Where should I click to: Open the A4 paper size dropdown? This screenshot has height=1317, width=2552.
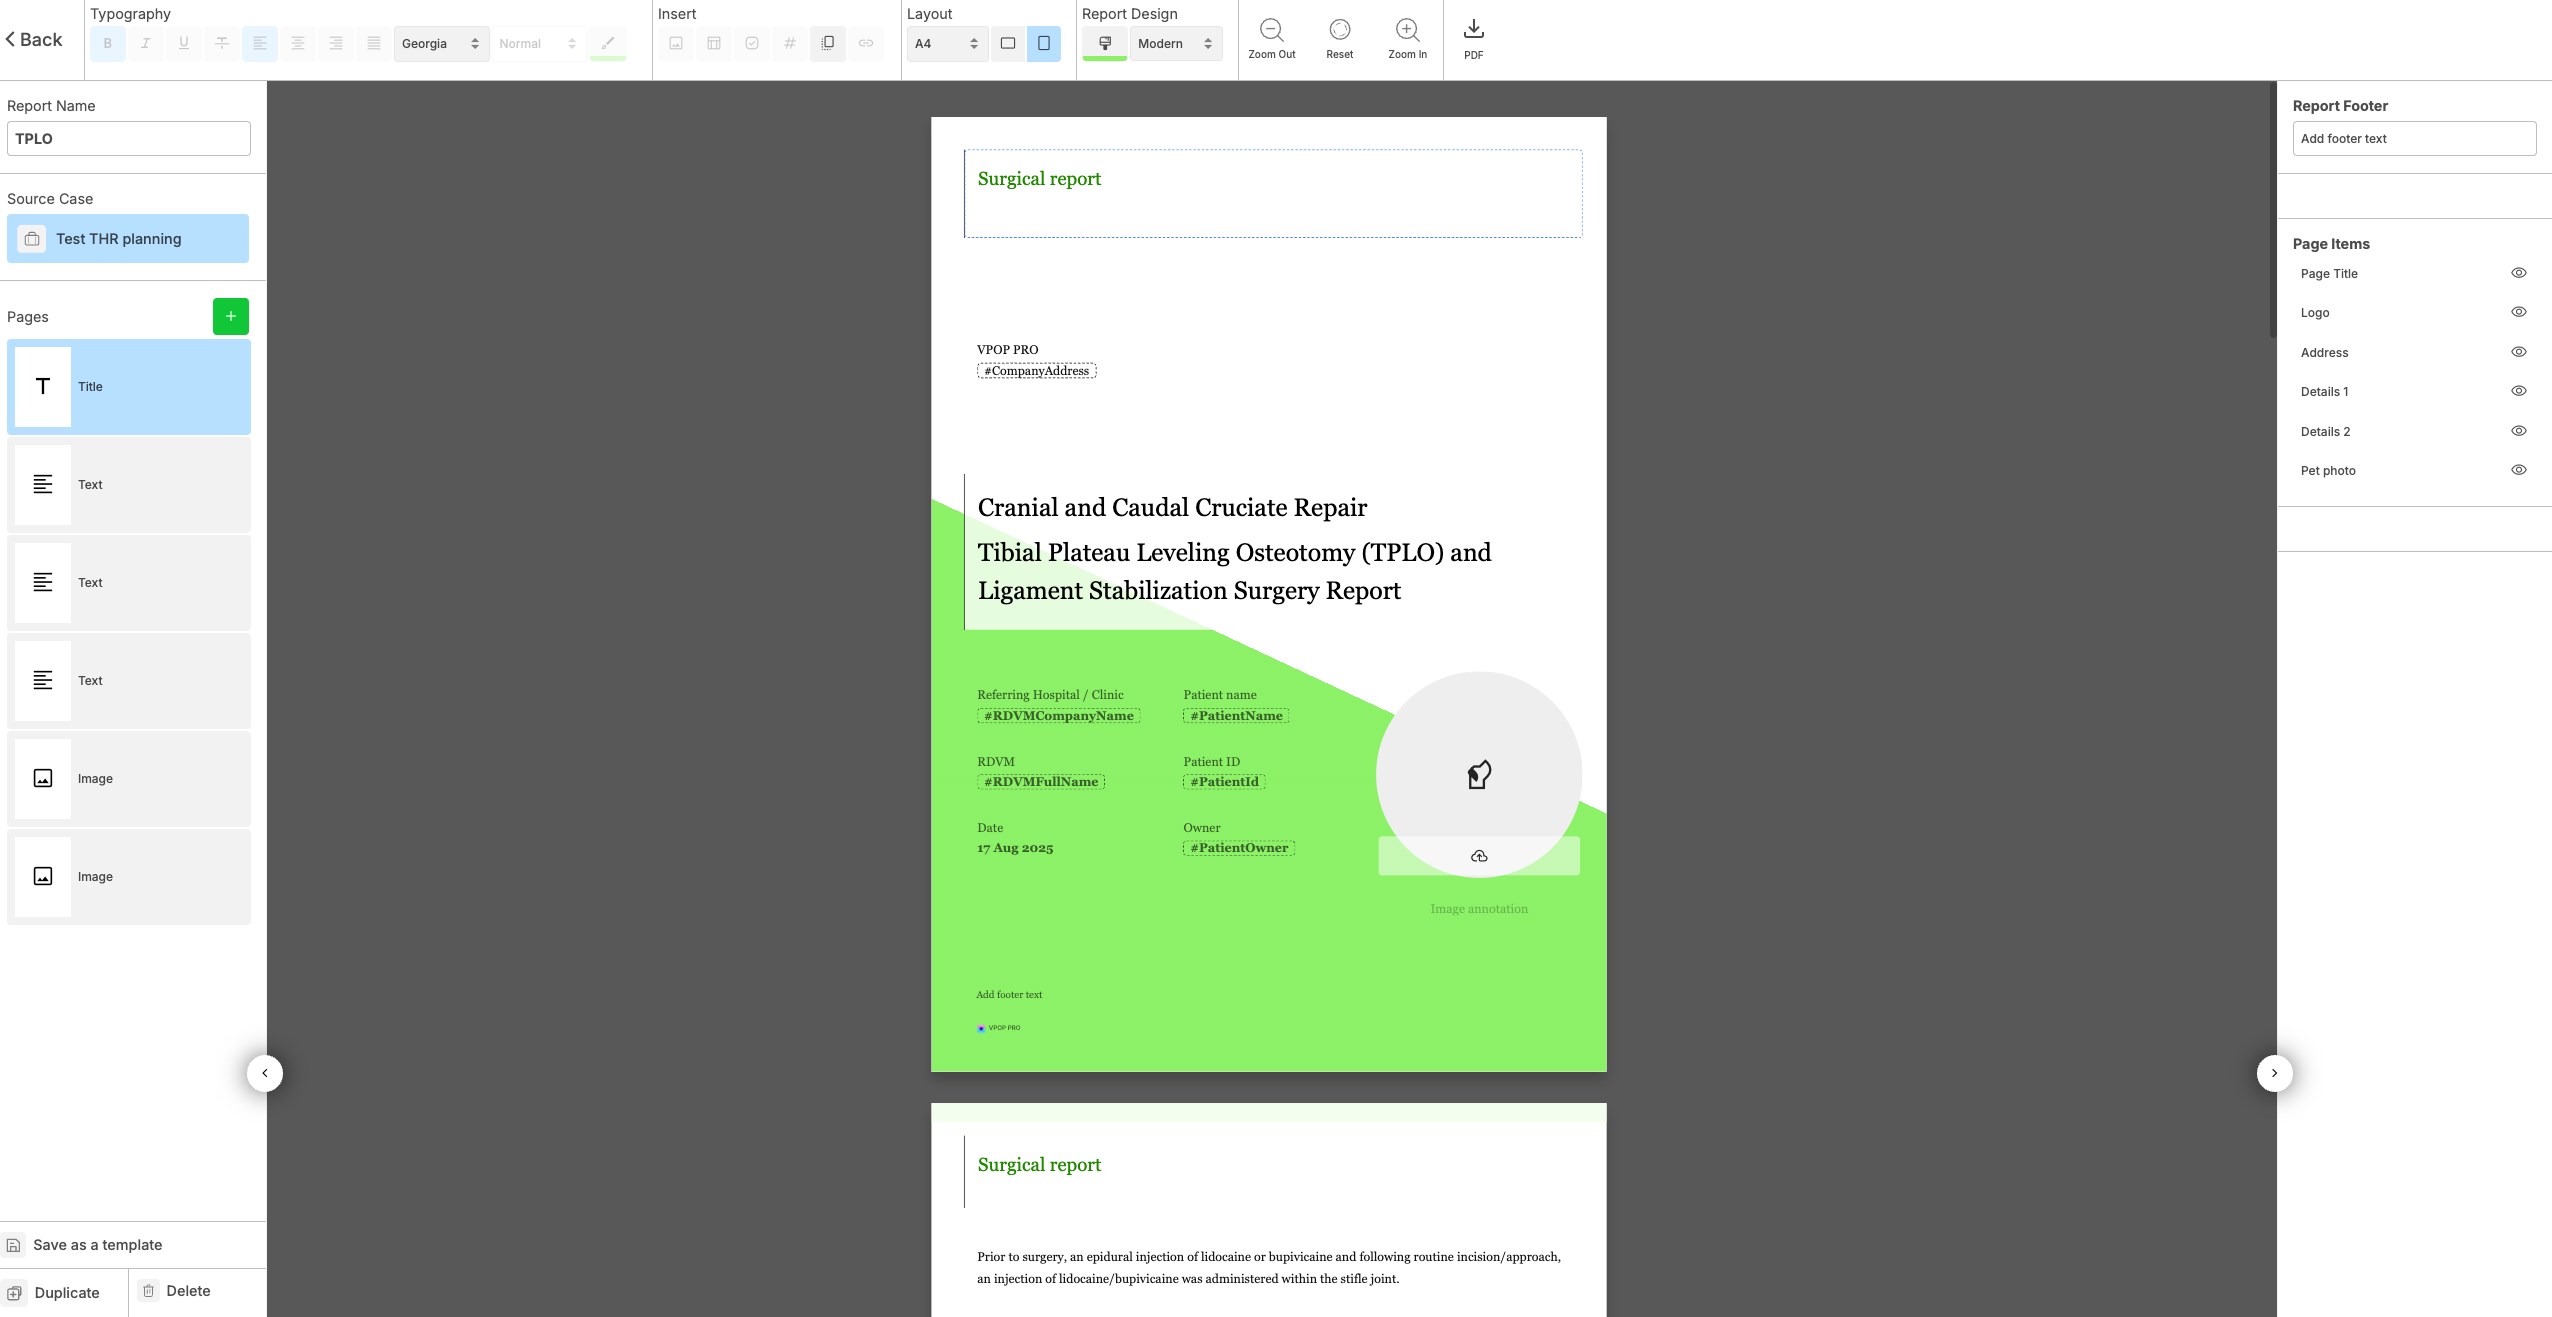[x=946, y=43]
